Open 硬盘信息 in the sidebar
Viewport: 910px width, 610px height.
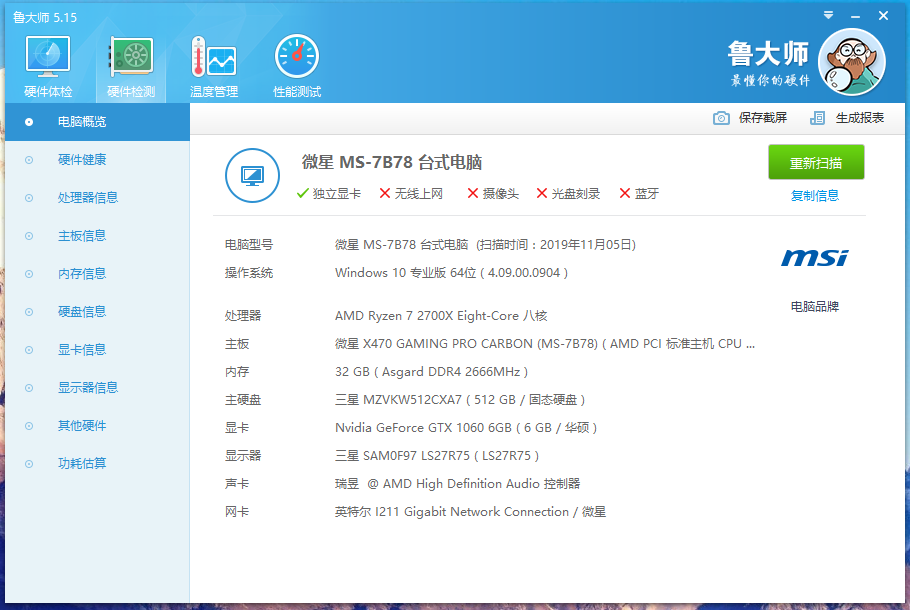pyautogui.click(x=98, y=312)
